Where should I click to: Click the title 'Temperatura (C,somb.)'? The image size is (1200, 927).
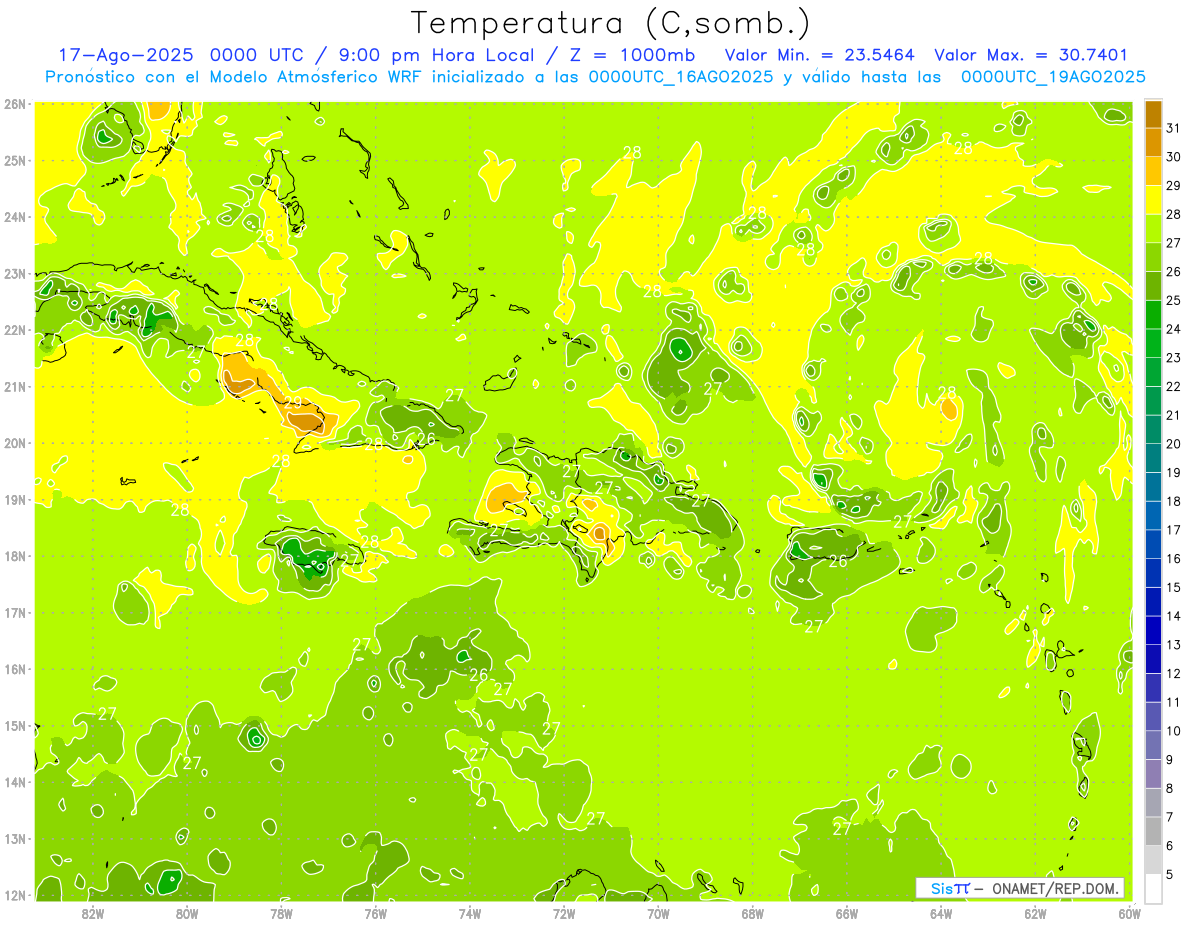[610, 23]
